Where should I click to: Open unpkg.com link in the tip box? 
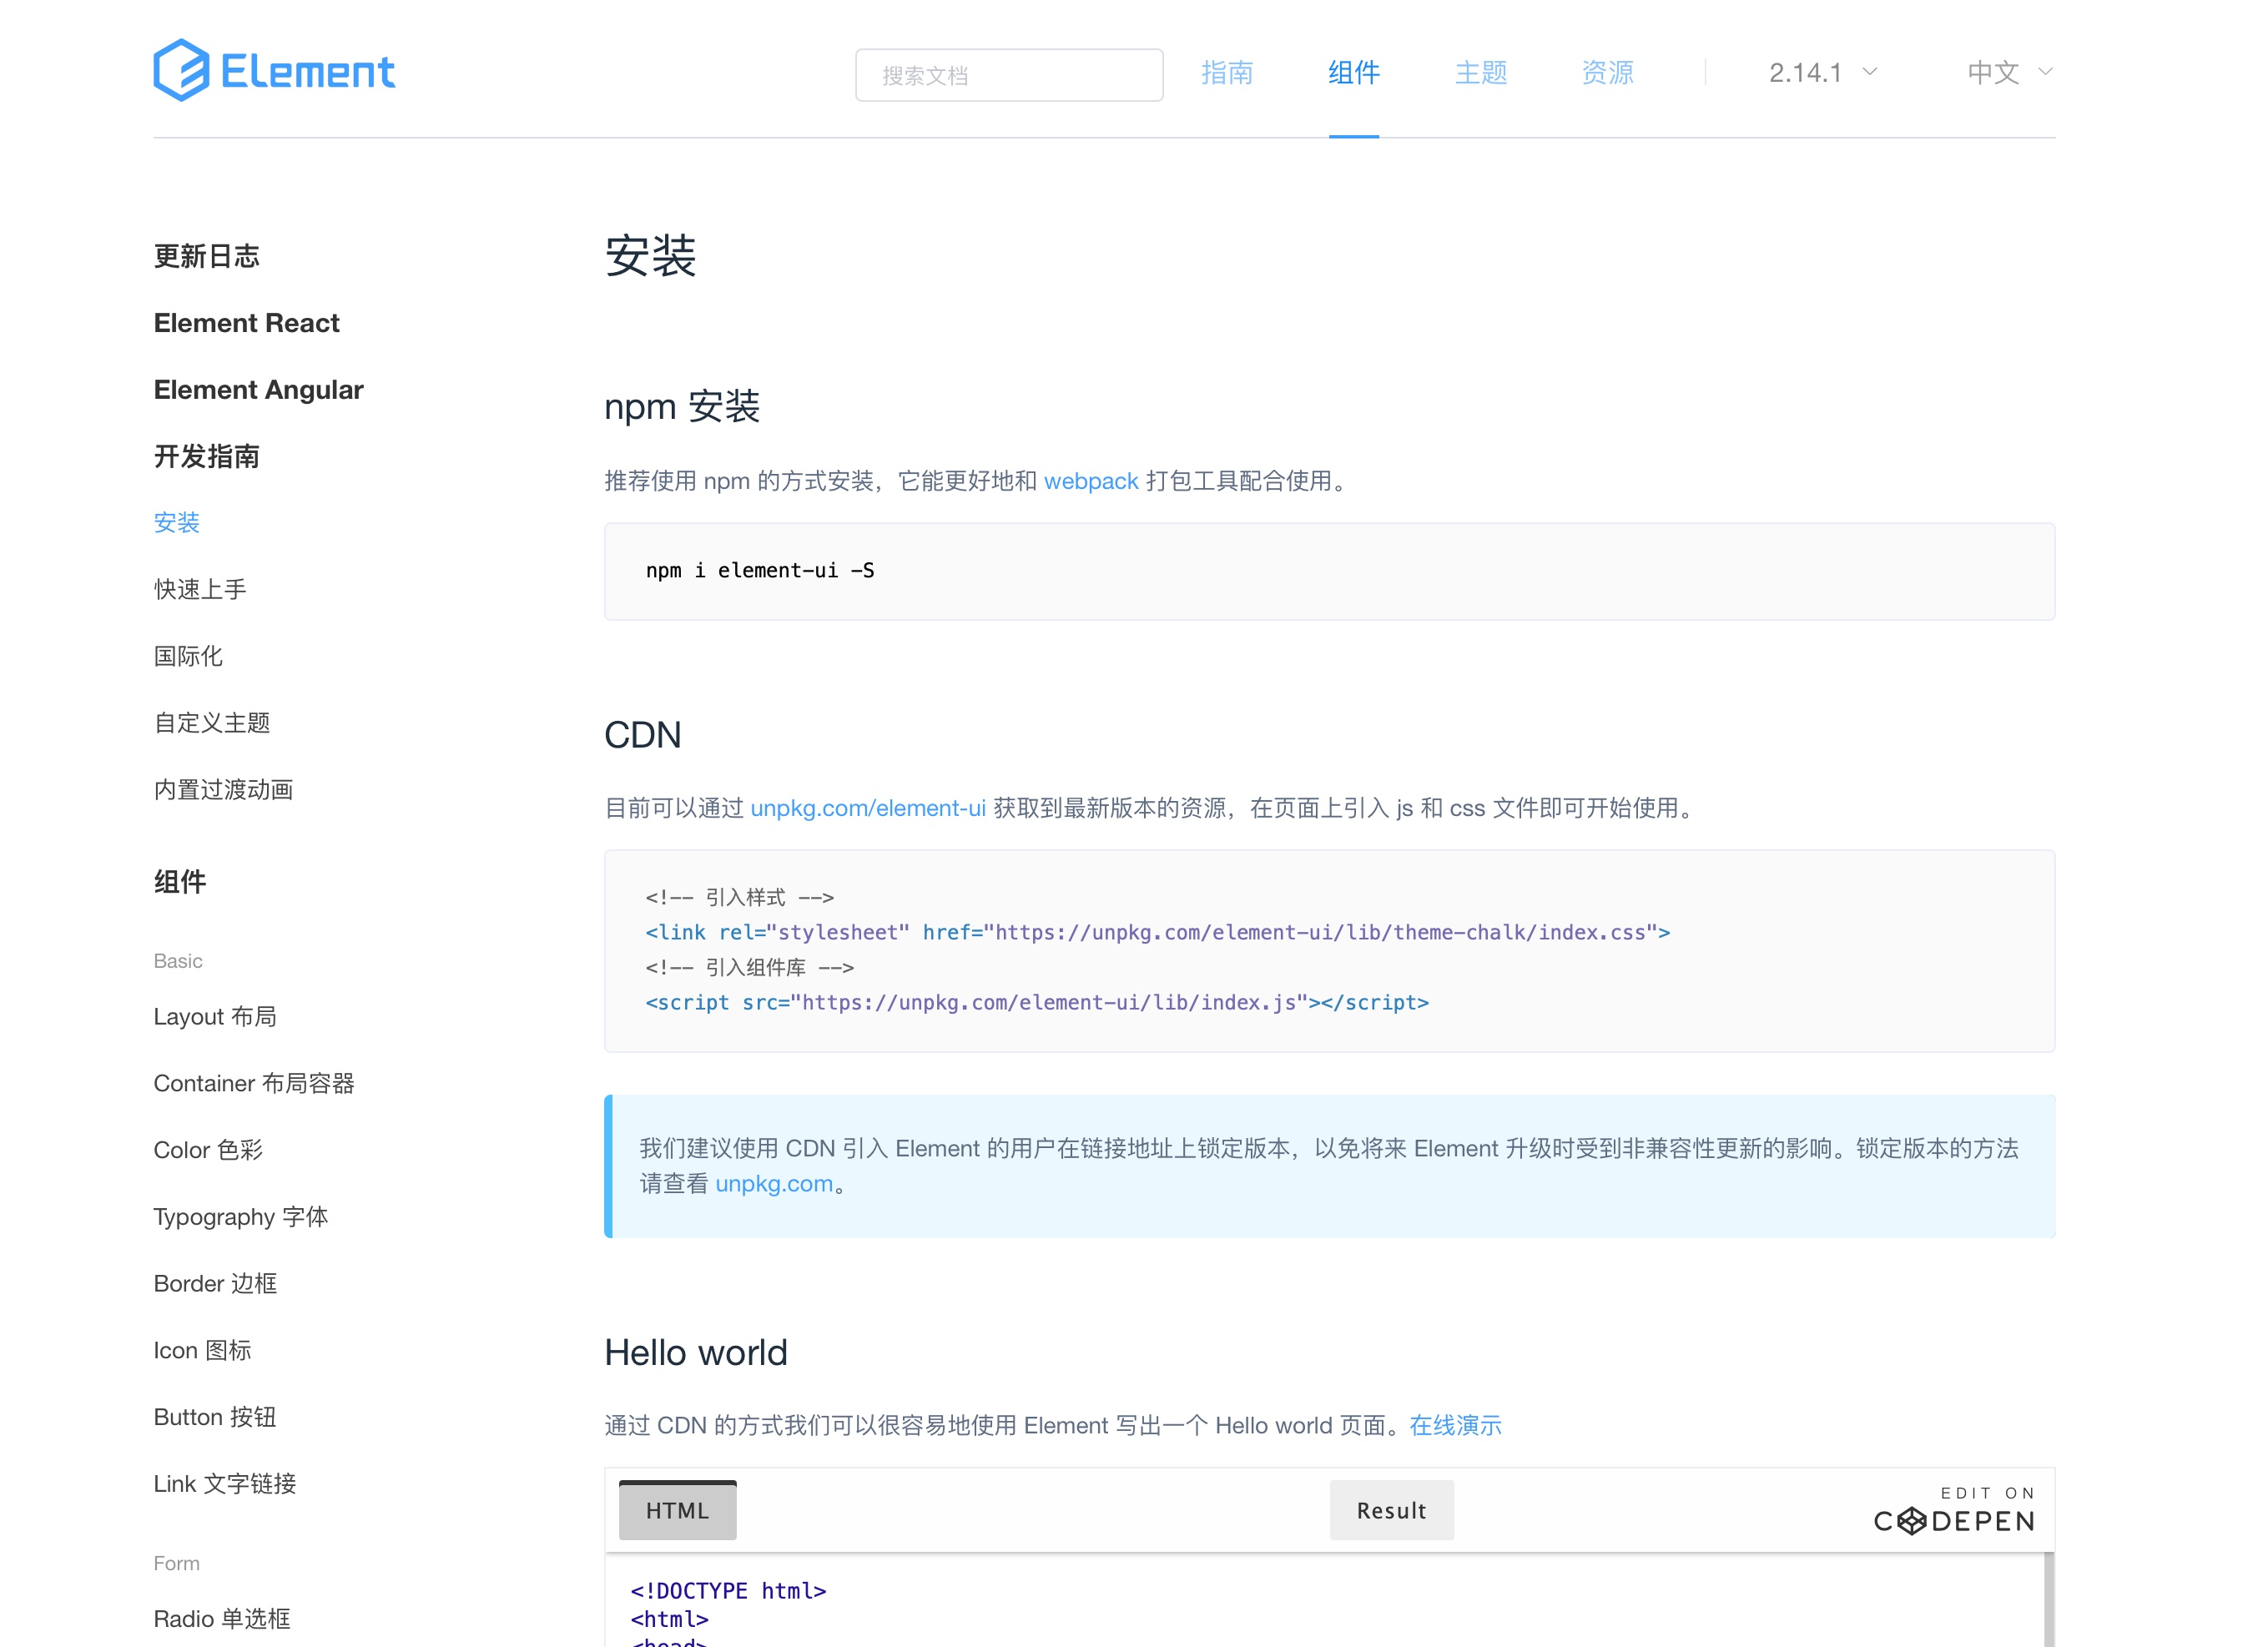[773, 1184]
